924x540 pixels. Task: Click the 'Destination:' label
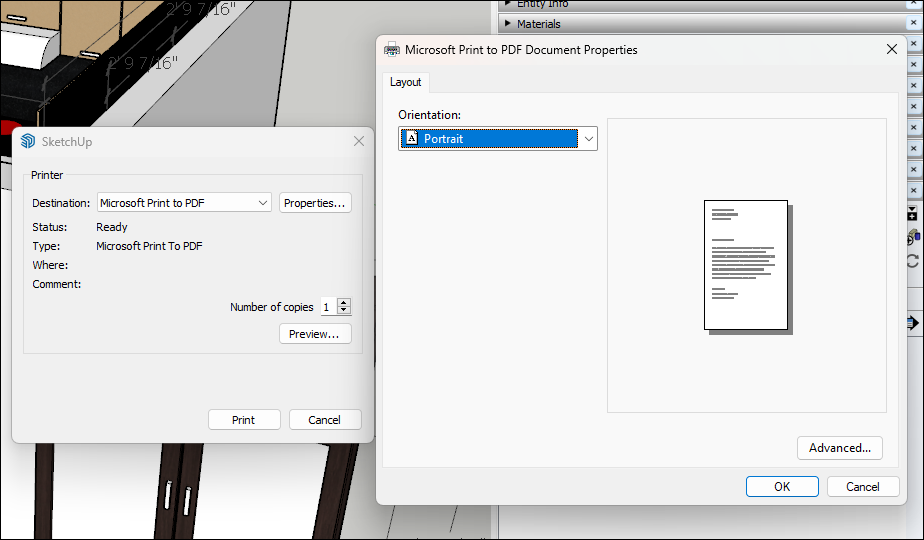[61, 203]
